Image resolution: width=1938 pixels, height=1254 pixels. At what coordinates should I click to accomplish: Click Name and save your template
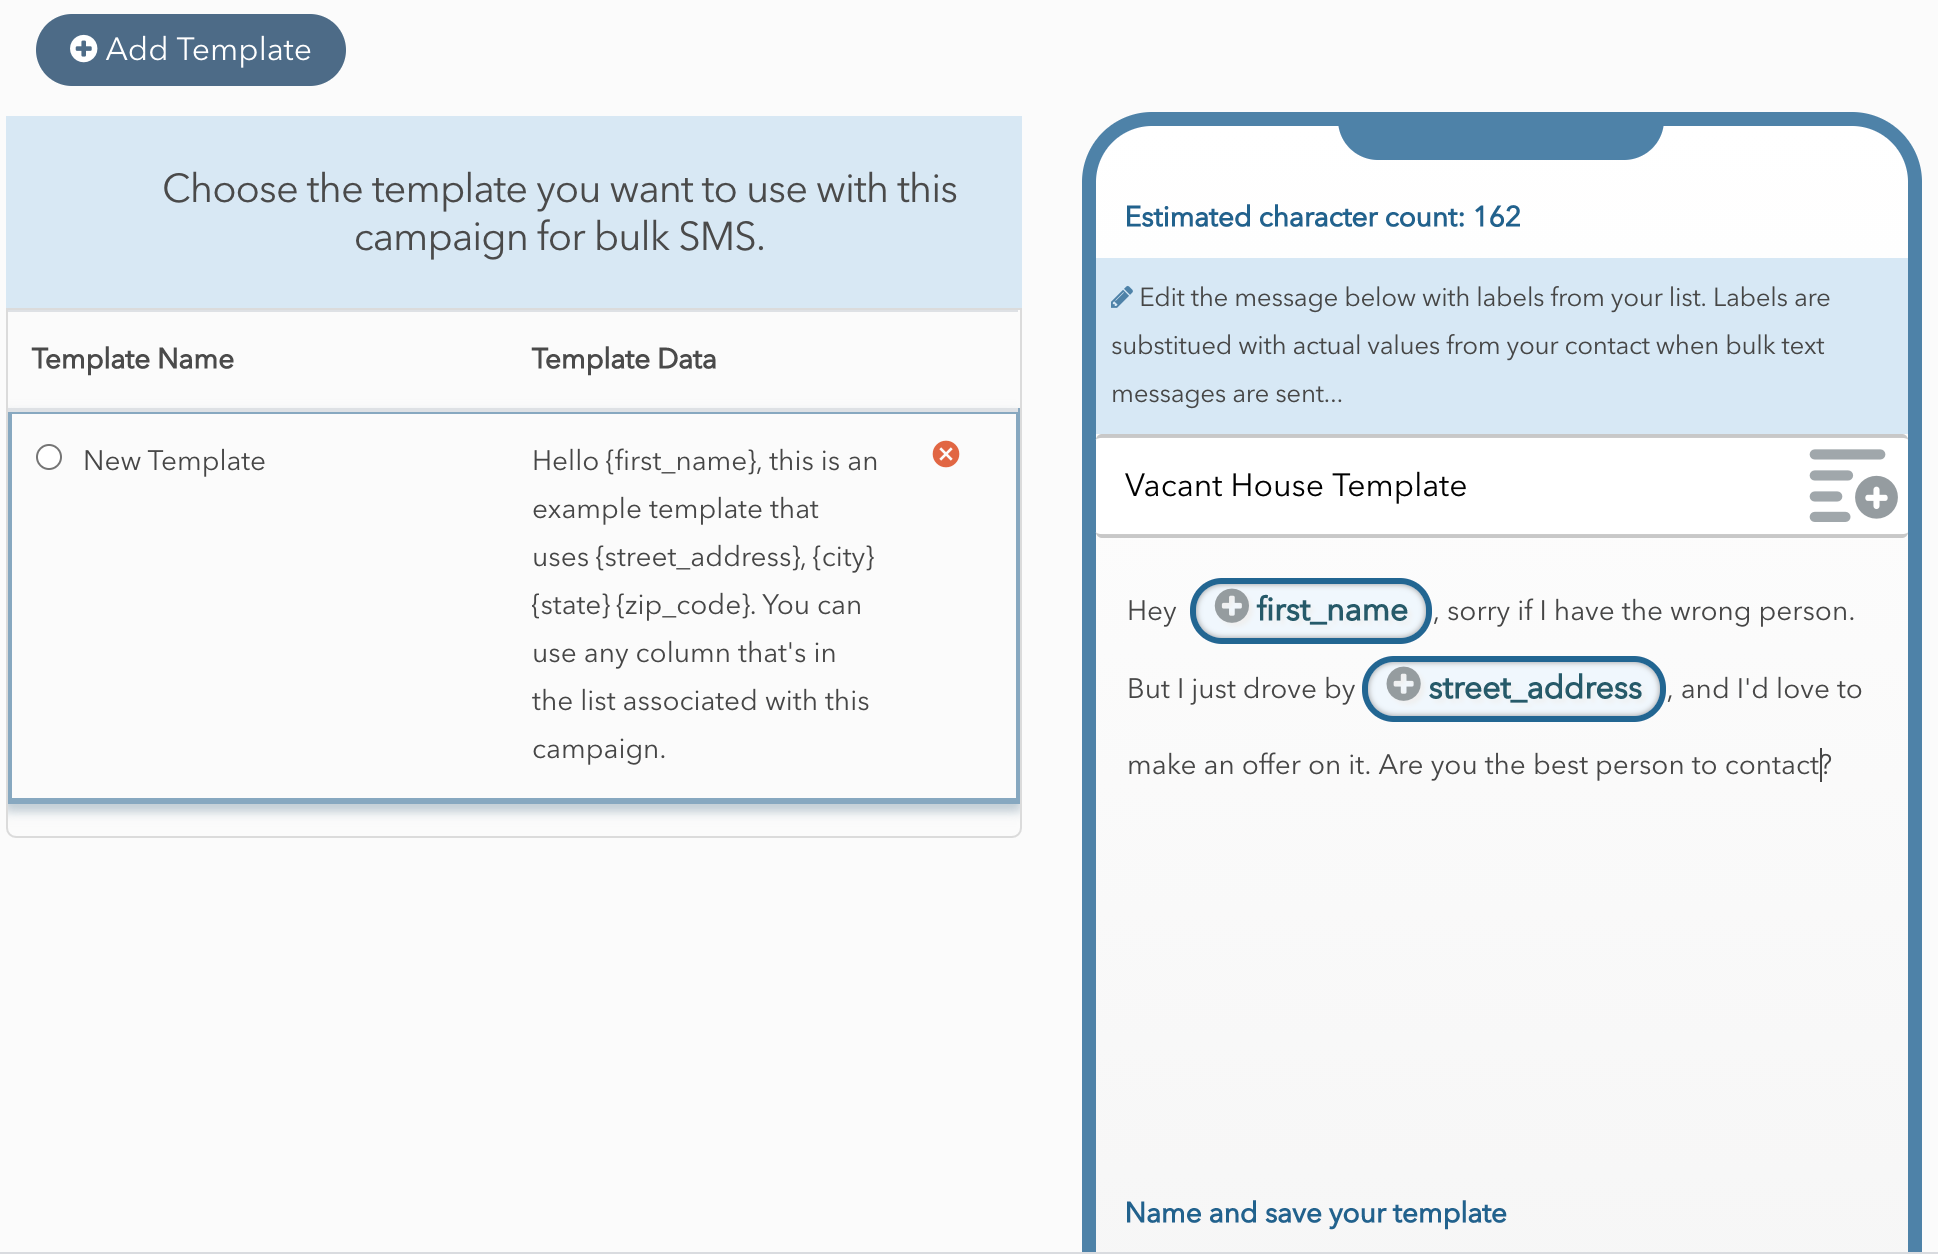(1316, 1213)
